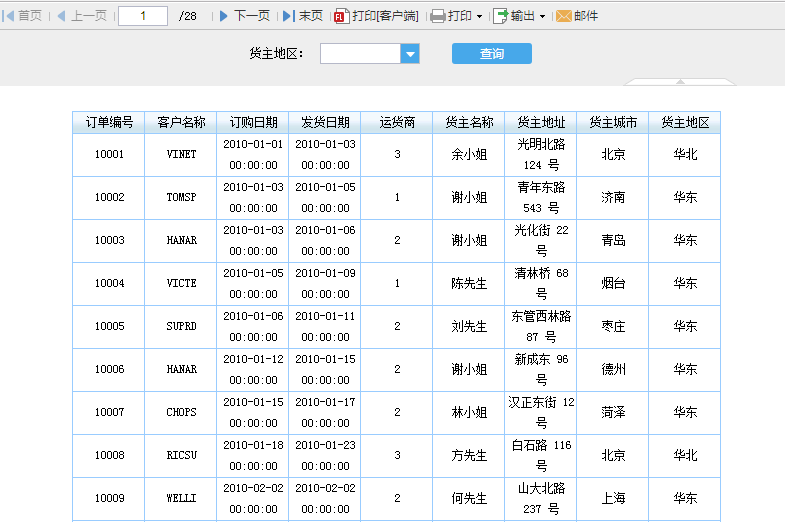Expand the 输出 export dropdown arrow
Image resolution: width=785 pixels, height=522 pixels.
coord(543,17)
